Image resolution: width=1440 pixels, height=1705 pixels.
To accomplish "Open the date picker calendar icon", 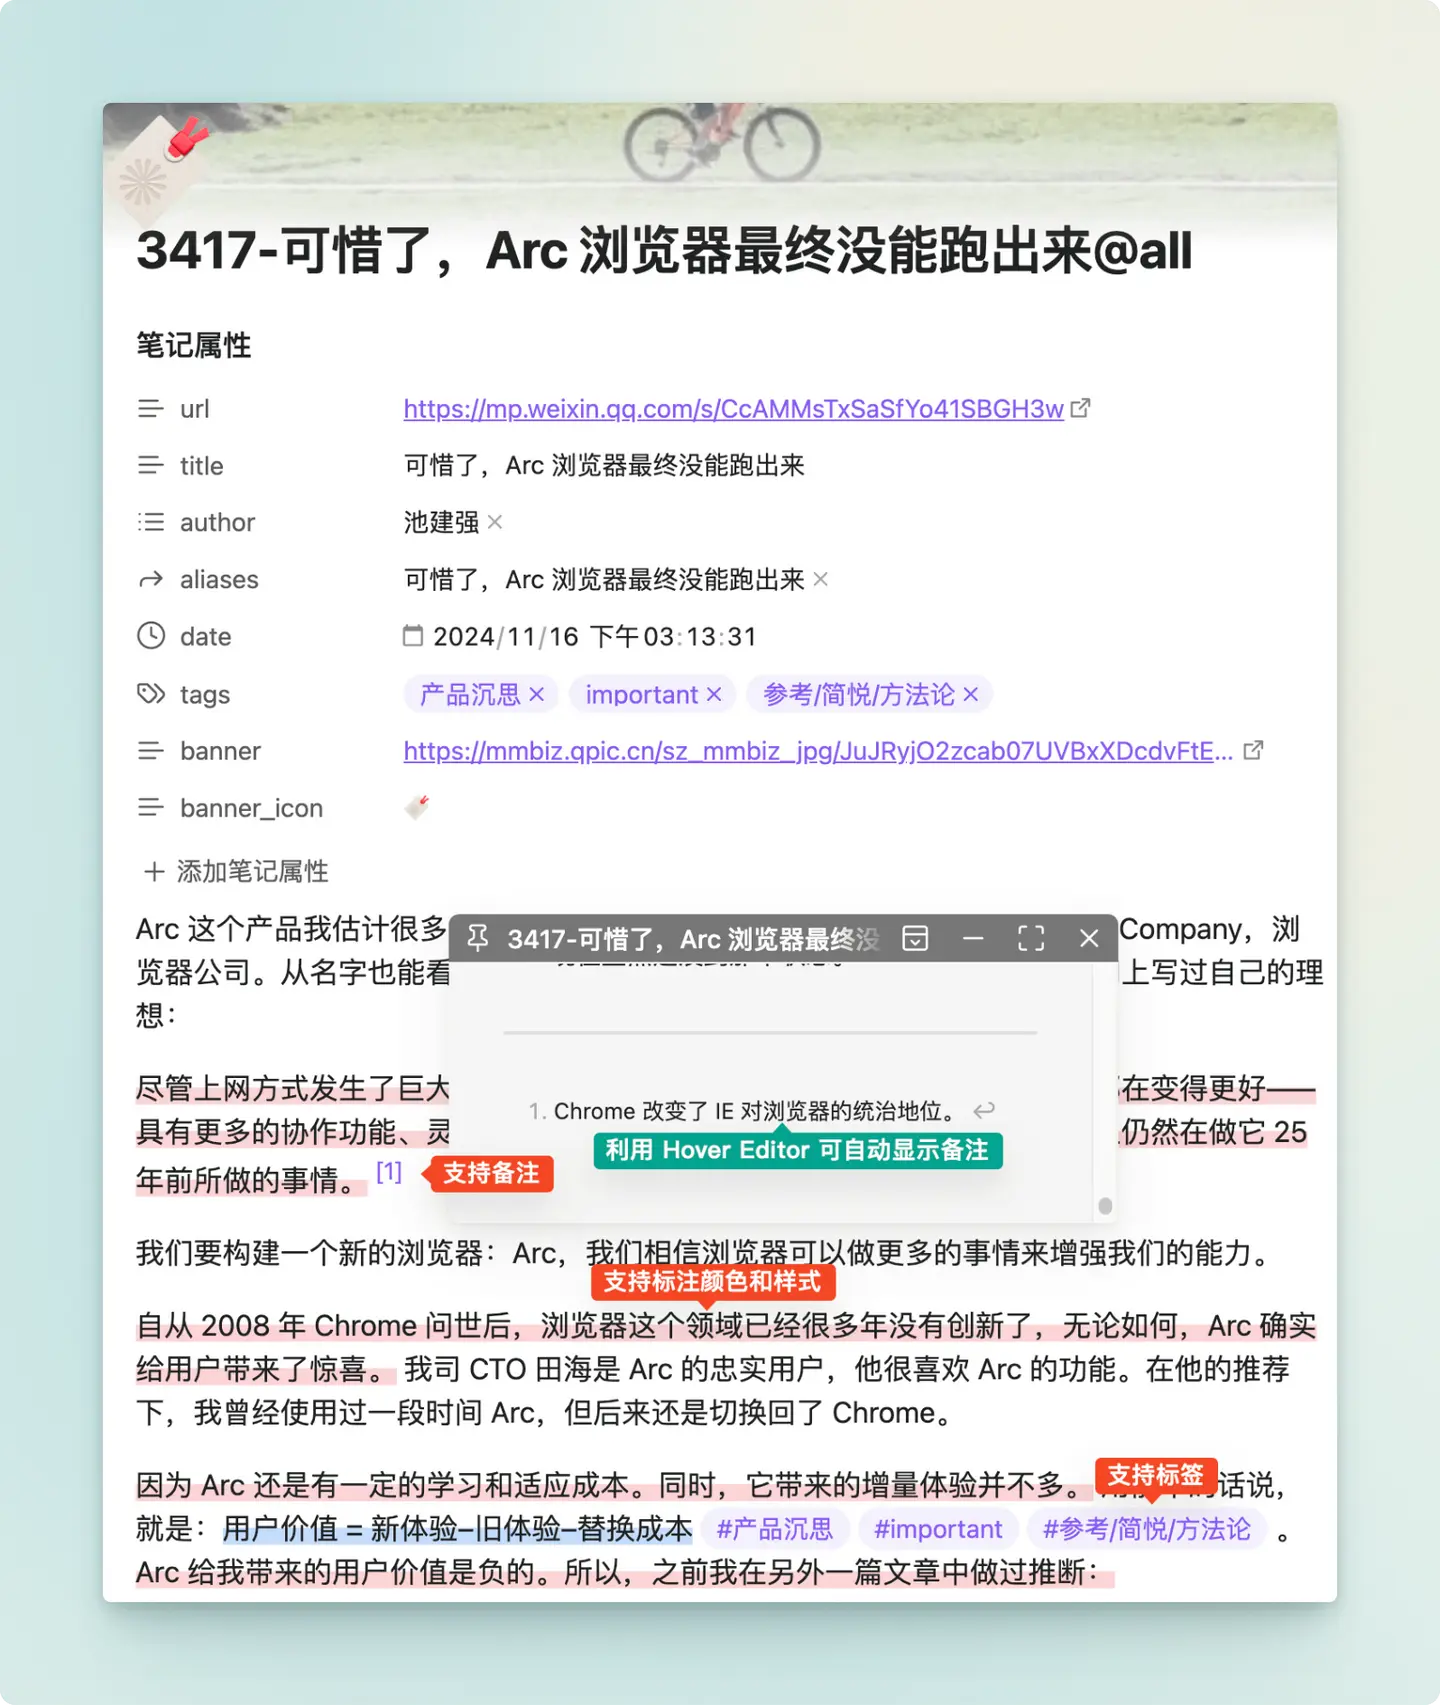I will [x=413, y=636].
